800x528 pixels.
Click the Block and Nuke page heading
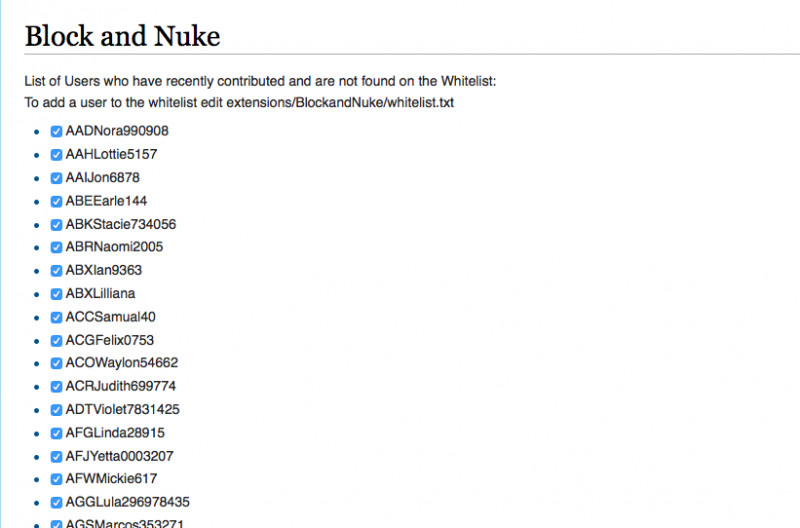(x=122, y=36)
